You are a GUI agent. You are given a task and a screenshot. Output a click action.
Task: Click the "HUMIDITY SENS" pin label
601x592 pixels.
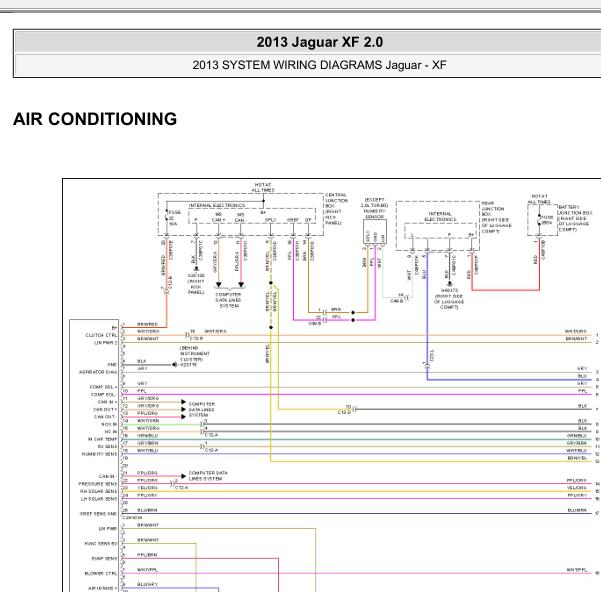point(99,454)
